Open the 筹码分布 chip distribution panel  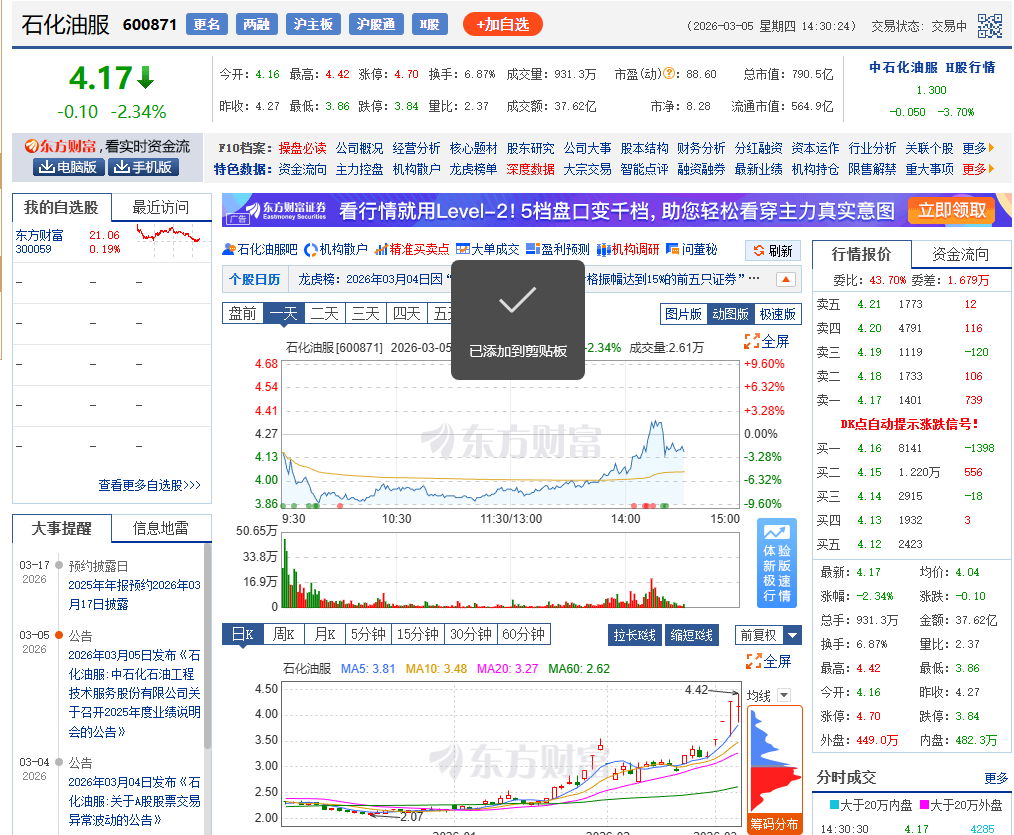(774, 824)
